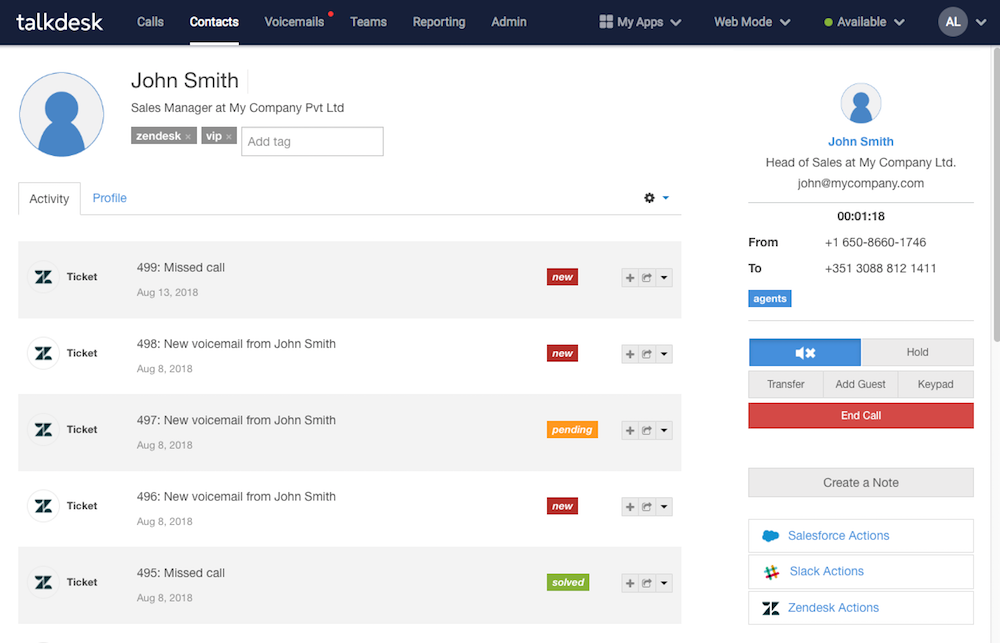Click the Slack Actions logo icon
1000x643 pixels.
771,572
